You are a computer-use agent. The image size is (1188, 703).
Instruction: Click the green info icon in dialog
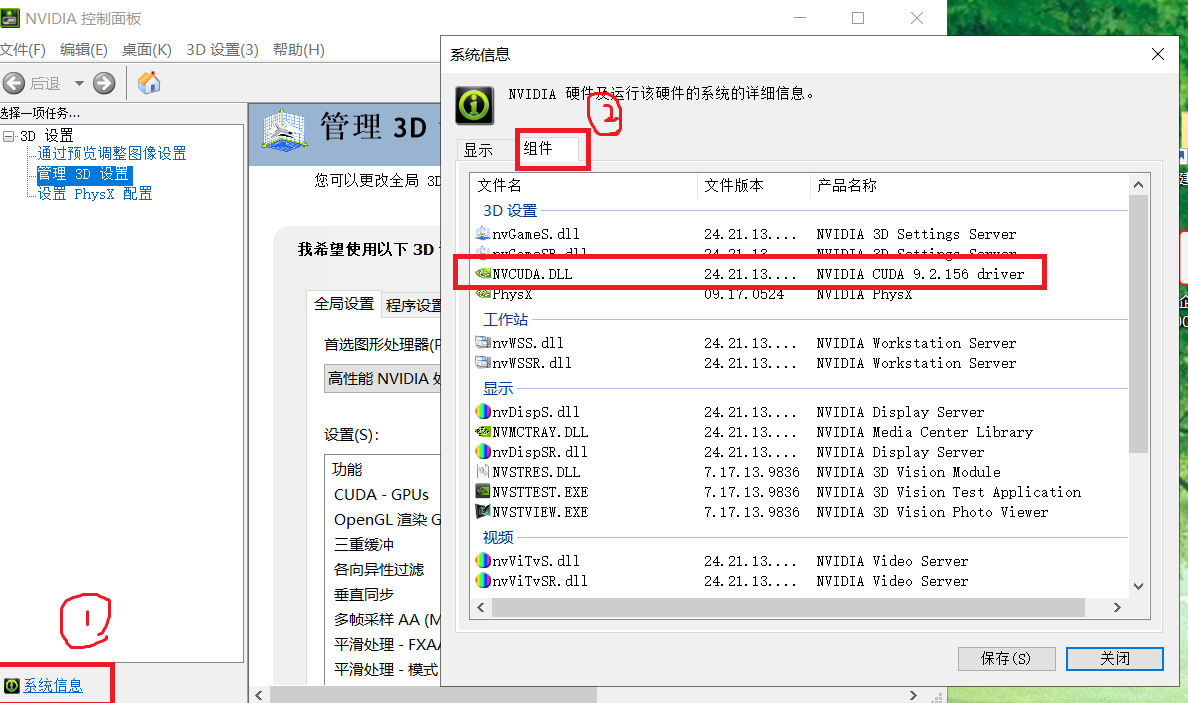tap(474, 105)
